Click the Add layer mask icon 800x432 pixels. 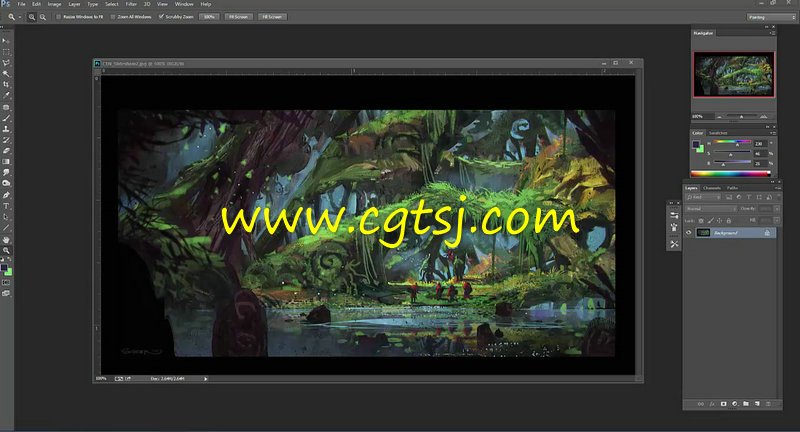[x=723, y=404]
